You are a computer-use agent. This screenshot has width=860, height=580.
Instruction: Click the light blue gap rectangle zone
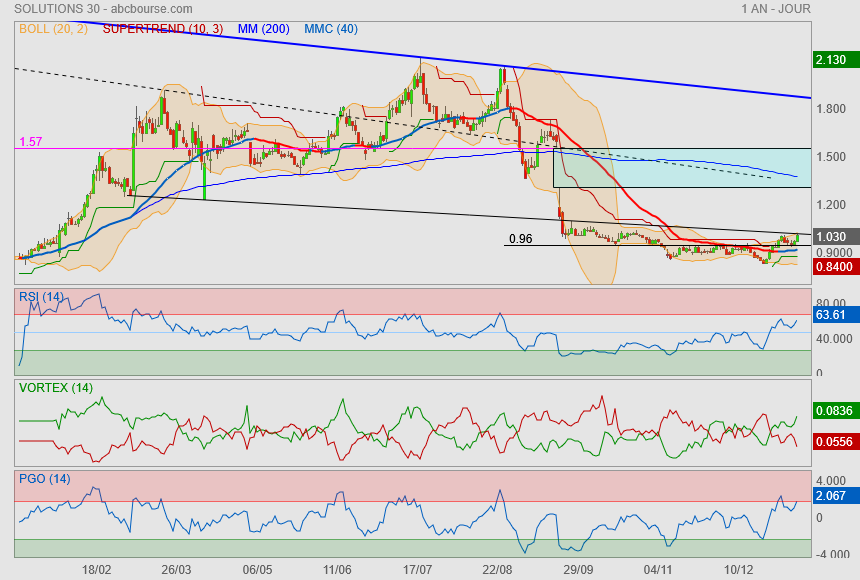pos(680,167)
